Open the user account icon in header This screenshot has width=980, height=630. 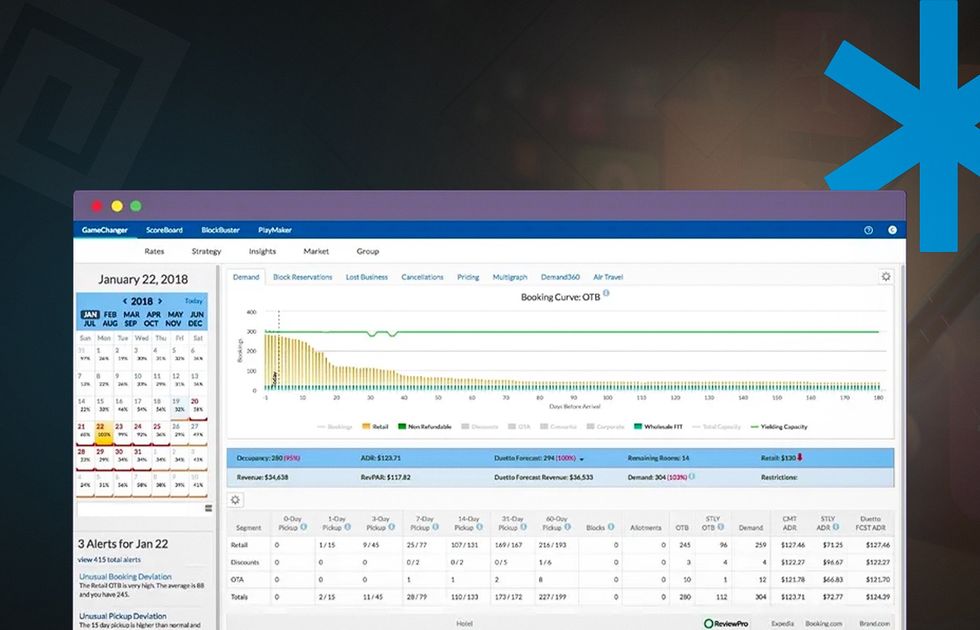point(892,230)
